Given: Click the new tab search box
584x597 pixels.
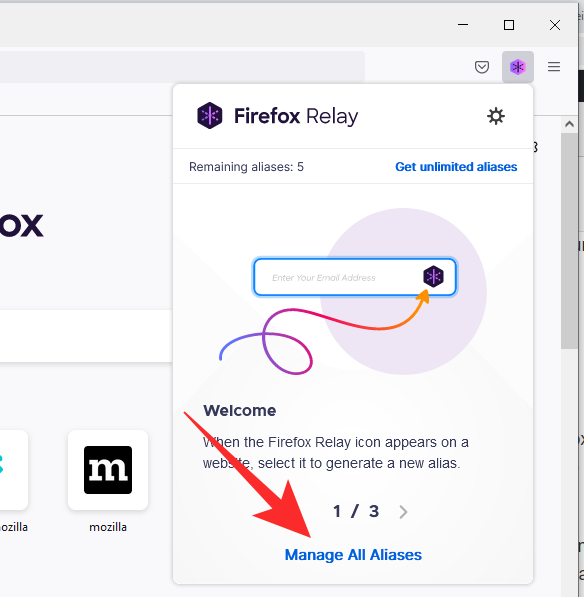Looking at the screenshot, I should click(86, 335).
